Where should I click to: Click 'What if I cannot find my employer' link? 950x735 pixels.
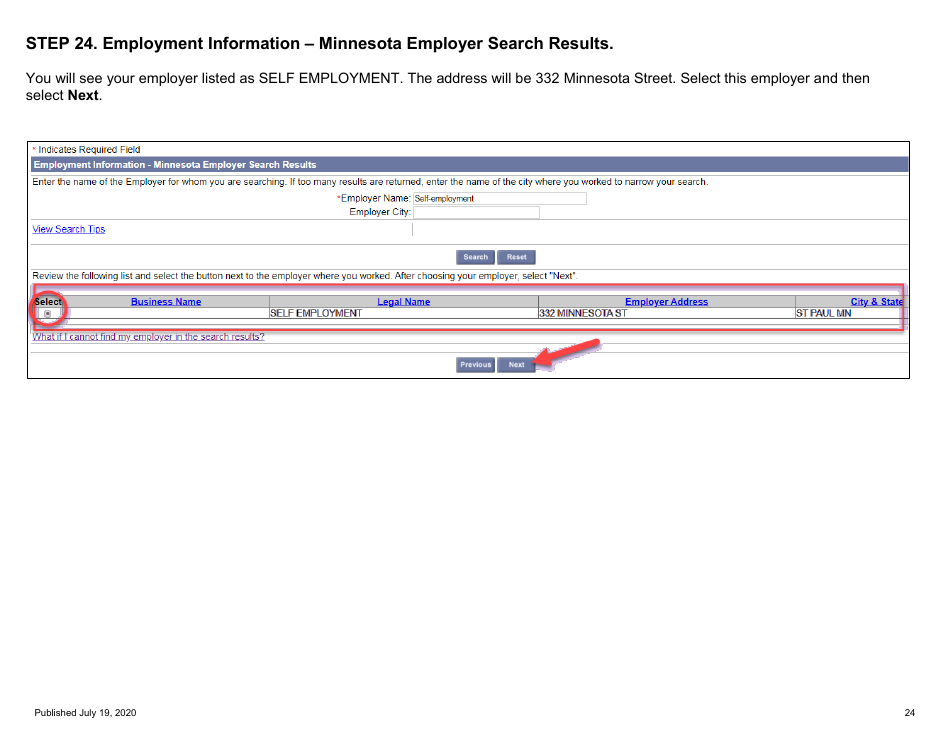pyautogui.click(x=148, y=336)
